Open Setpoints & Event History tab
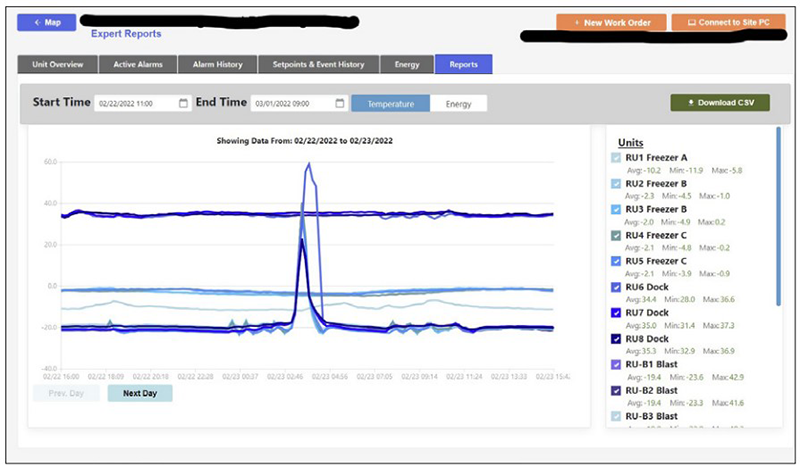 click(x=318, y=64)
